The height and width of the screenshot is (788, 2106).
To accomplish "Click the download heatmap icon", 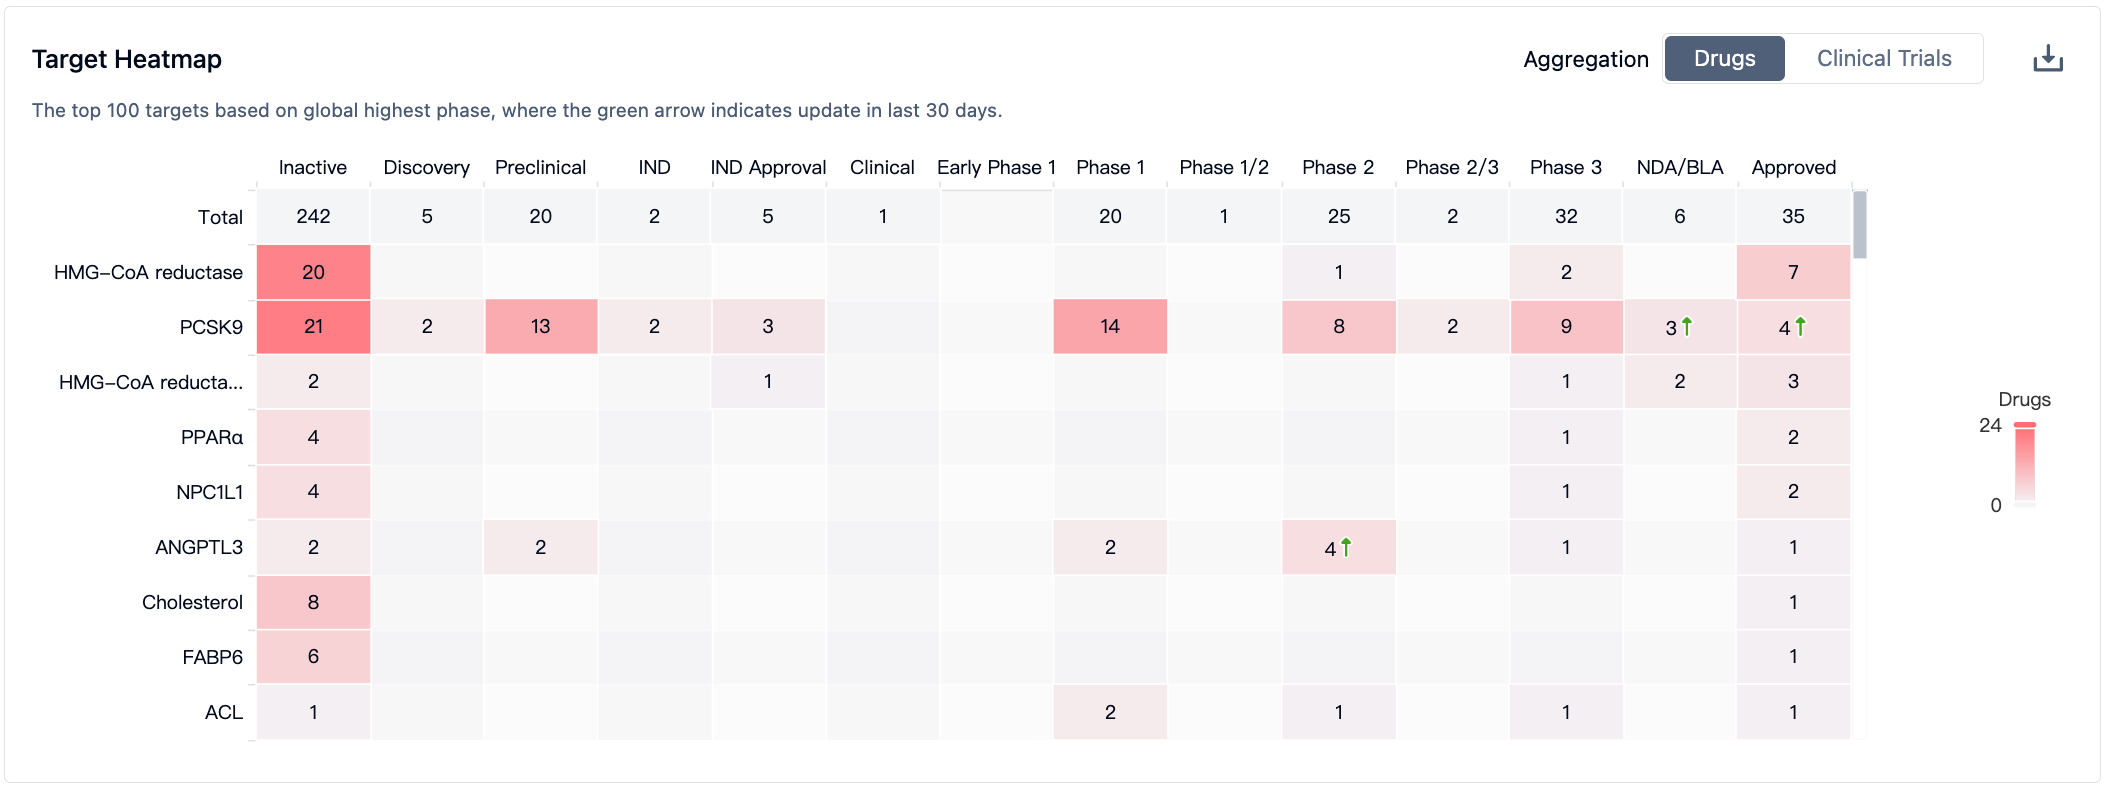I will point(2047,59).
